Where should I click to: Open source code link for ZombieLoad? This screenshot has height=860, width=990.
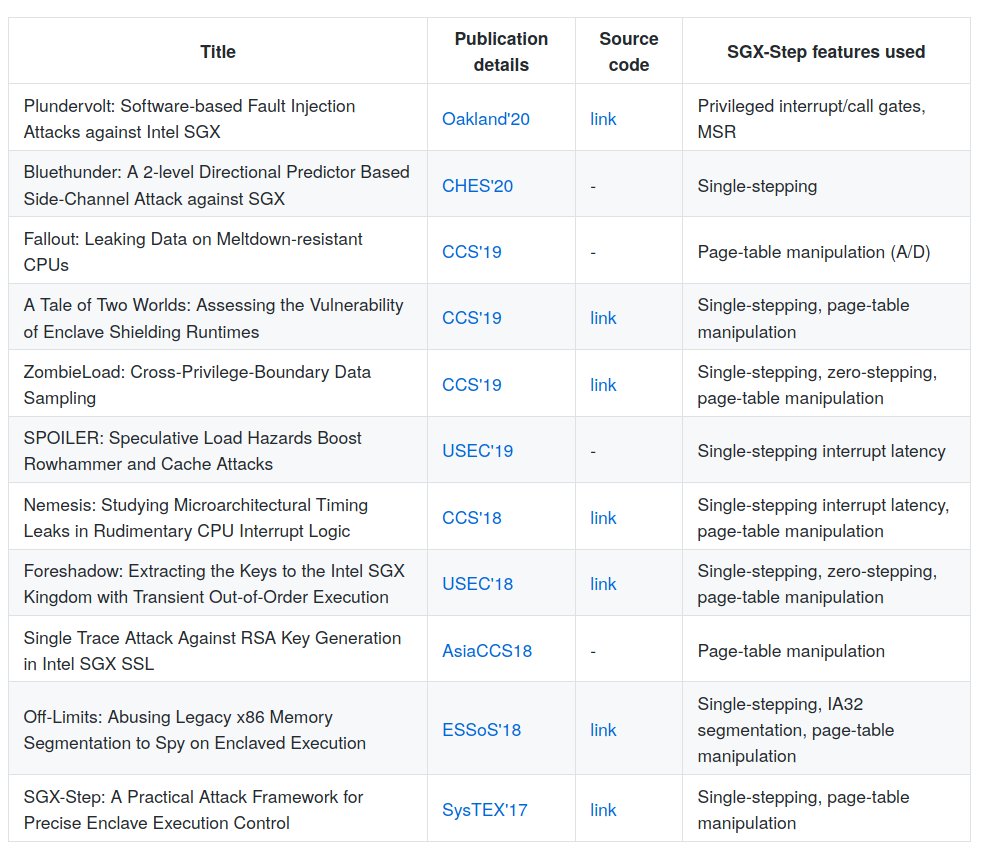coord(603,385)
